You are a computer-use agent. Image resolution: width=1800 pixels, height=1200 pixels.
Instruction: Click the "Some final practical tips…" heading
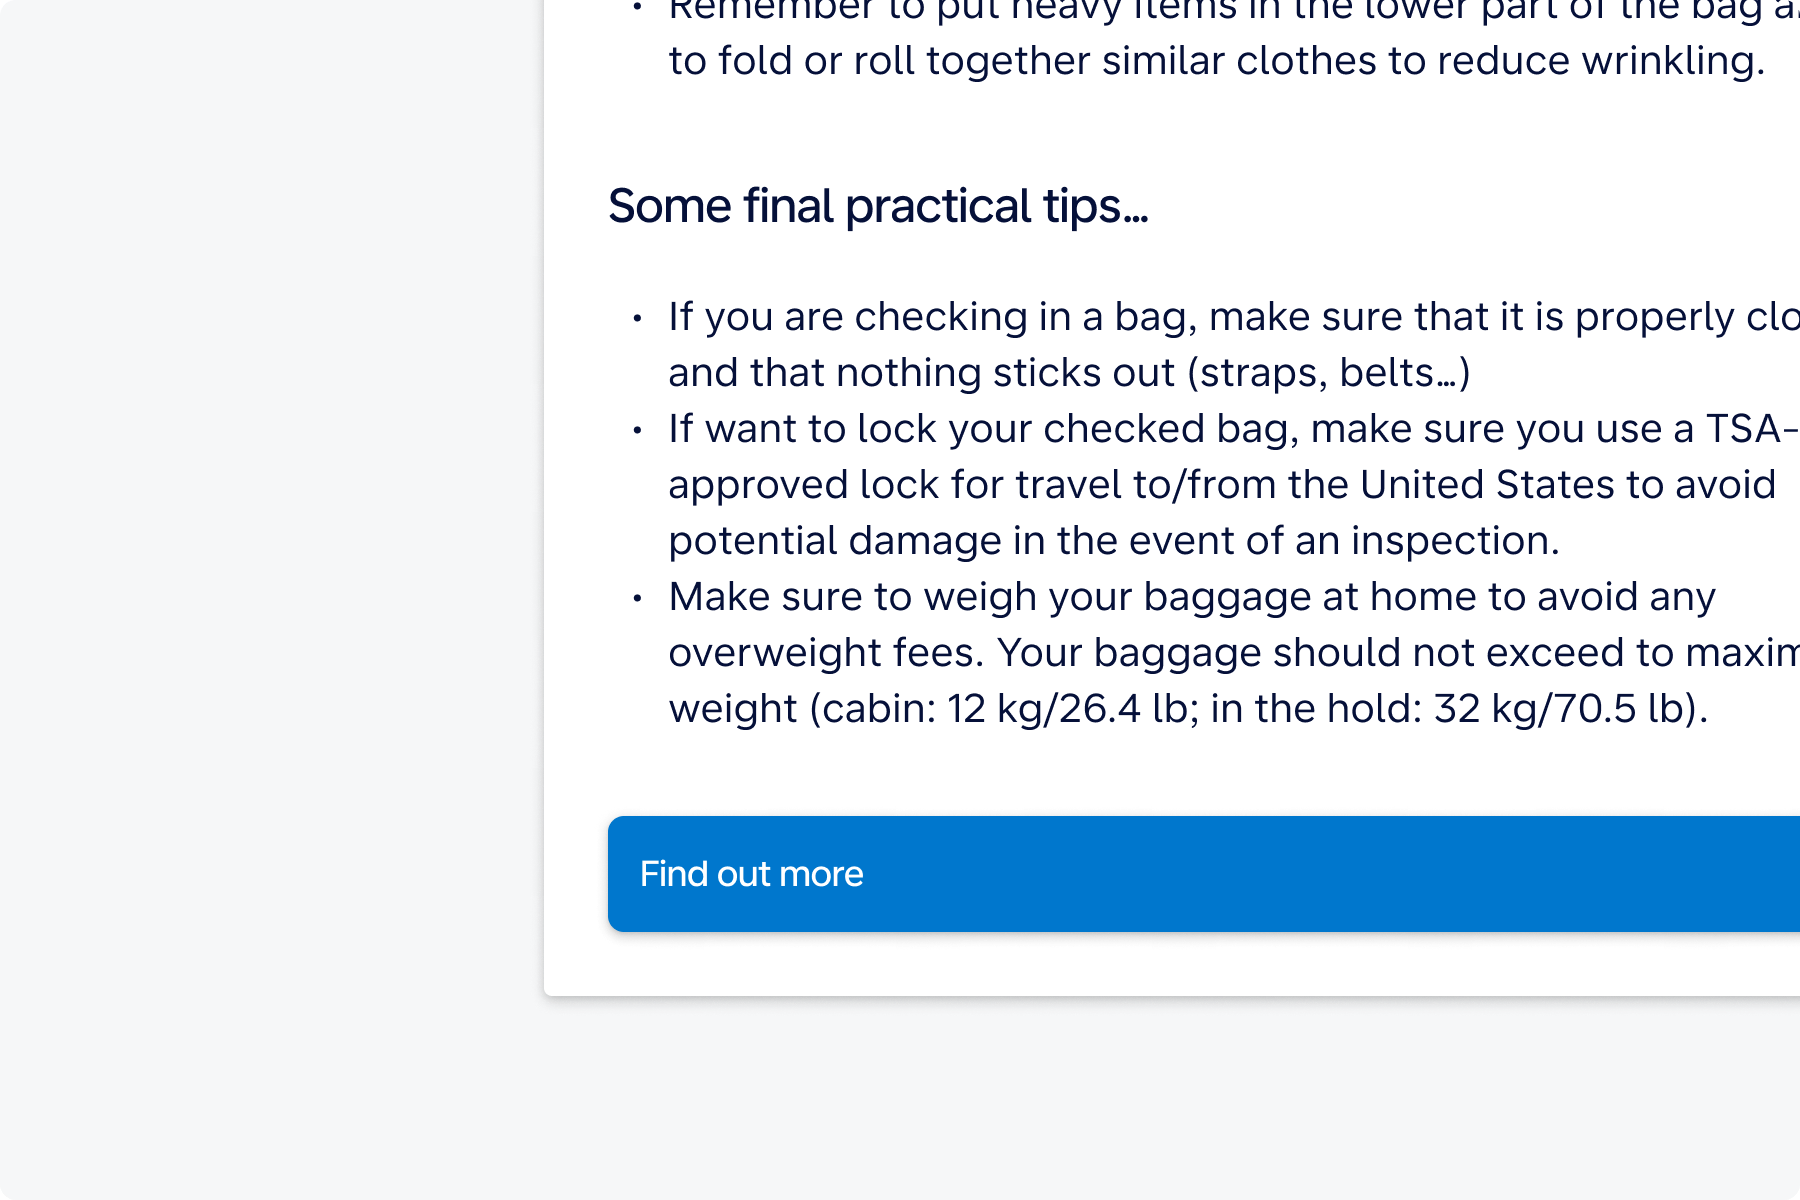(878, 207)
